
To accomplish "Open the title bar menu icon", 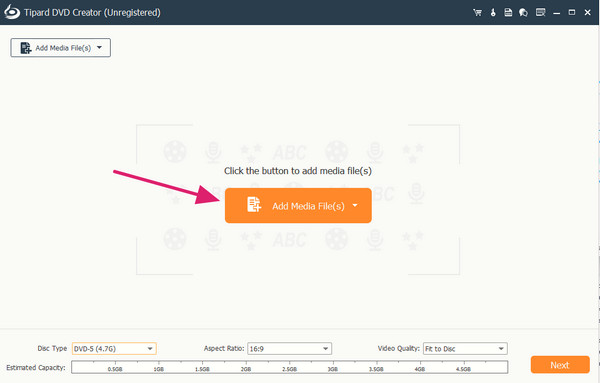I will click(540, 13).
